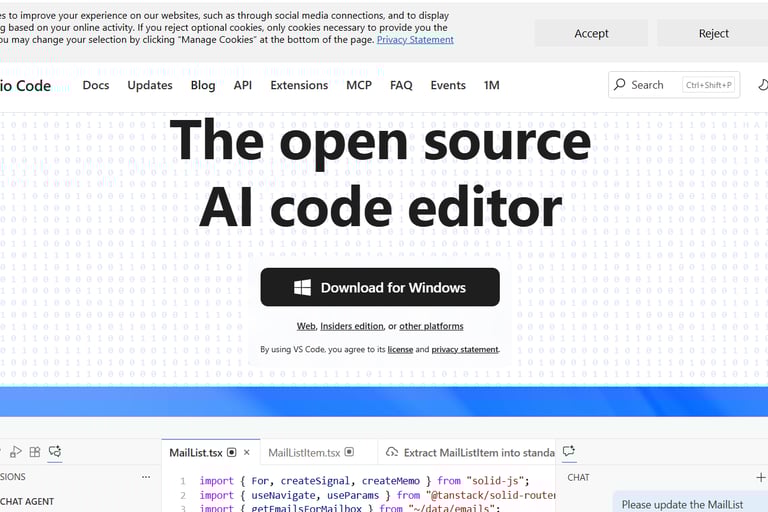The height and width of the screenshot is (512, 768).
Task: Open the sessions panel more actions ellipsis
Action: click(x=146, y=477)
